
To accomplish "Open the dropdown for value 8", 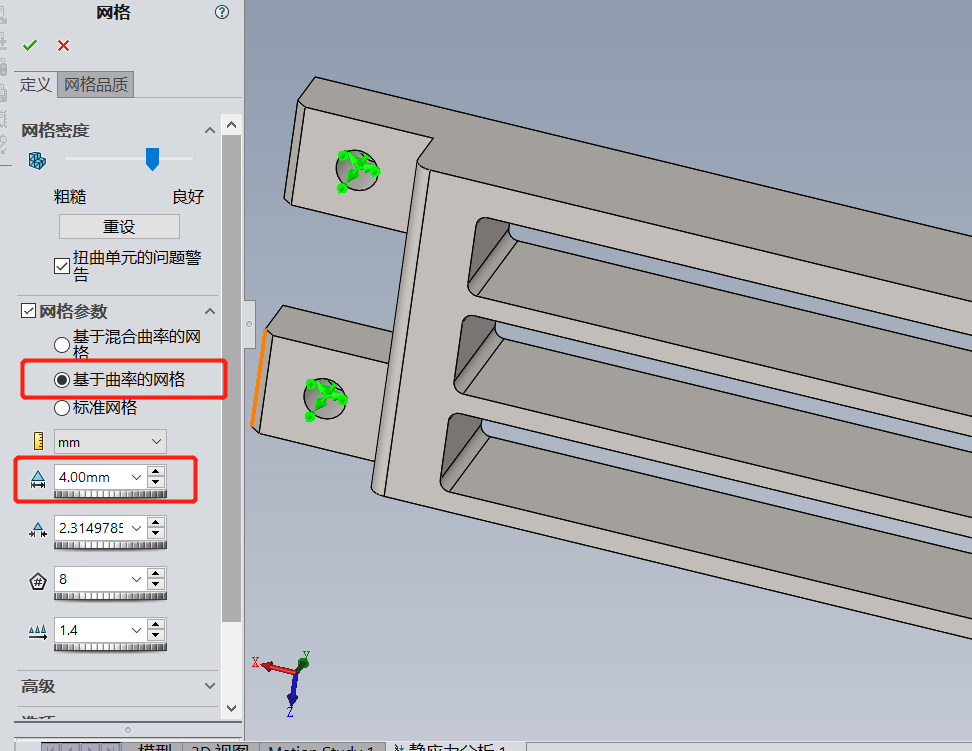I will tap(136, 579).
